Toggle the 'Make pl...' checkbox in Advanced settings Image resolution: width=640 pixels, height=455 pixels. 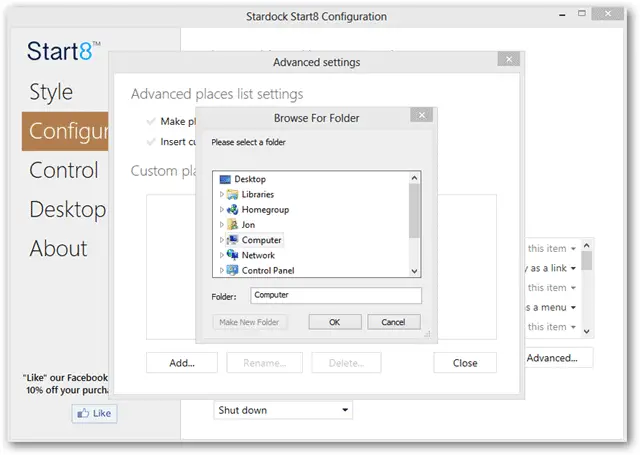tap(151, 121)
